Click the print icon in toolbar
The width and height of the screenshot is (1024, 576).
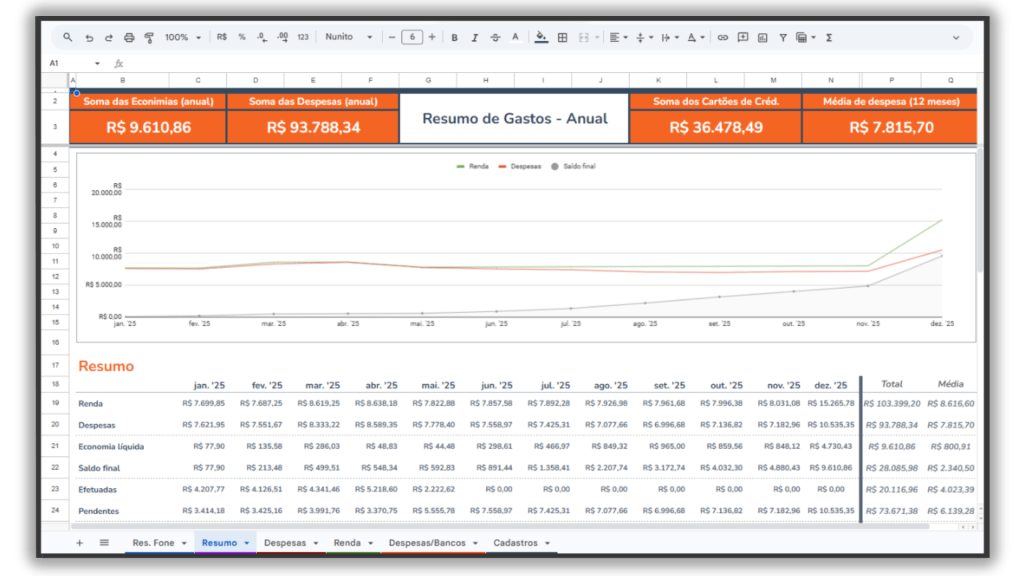tap(129, 37)
